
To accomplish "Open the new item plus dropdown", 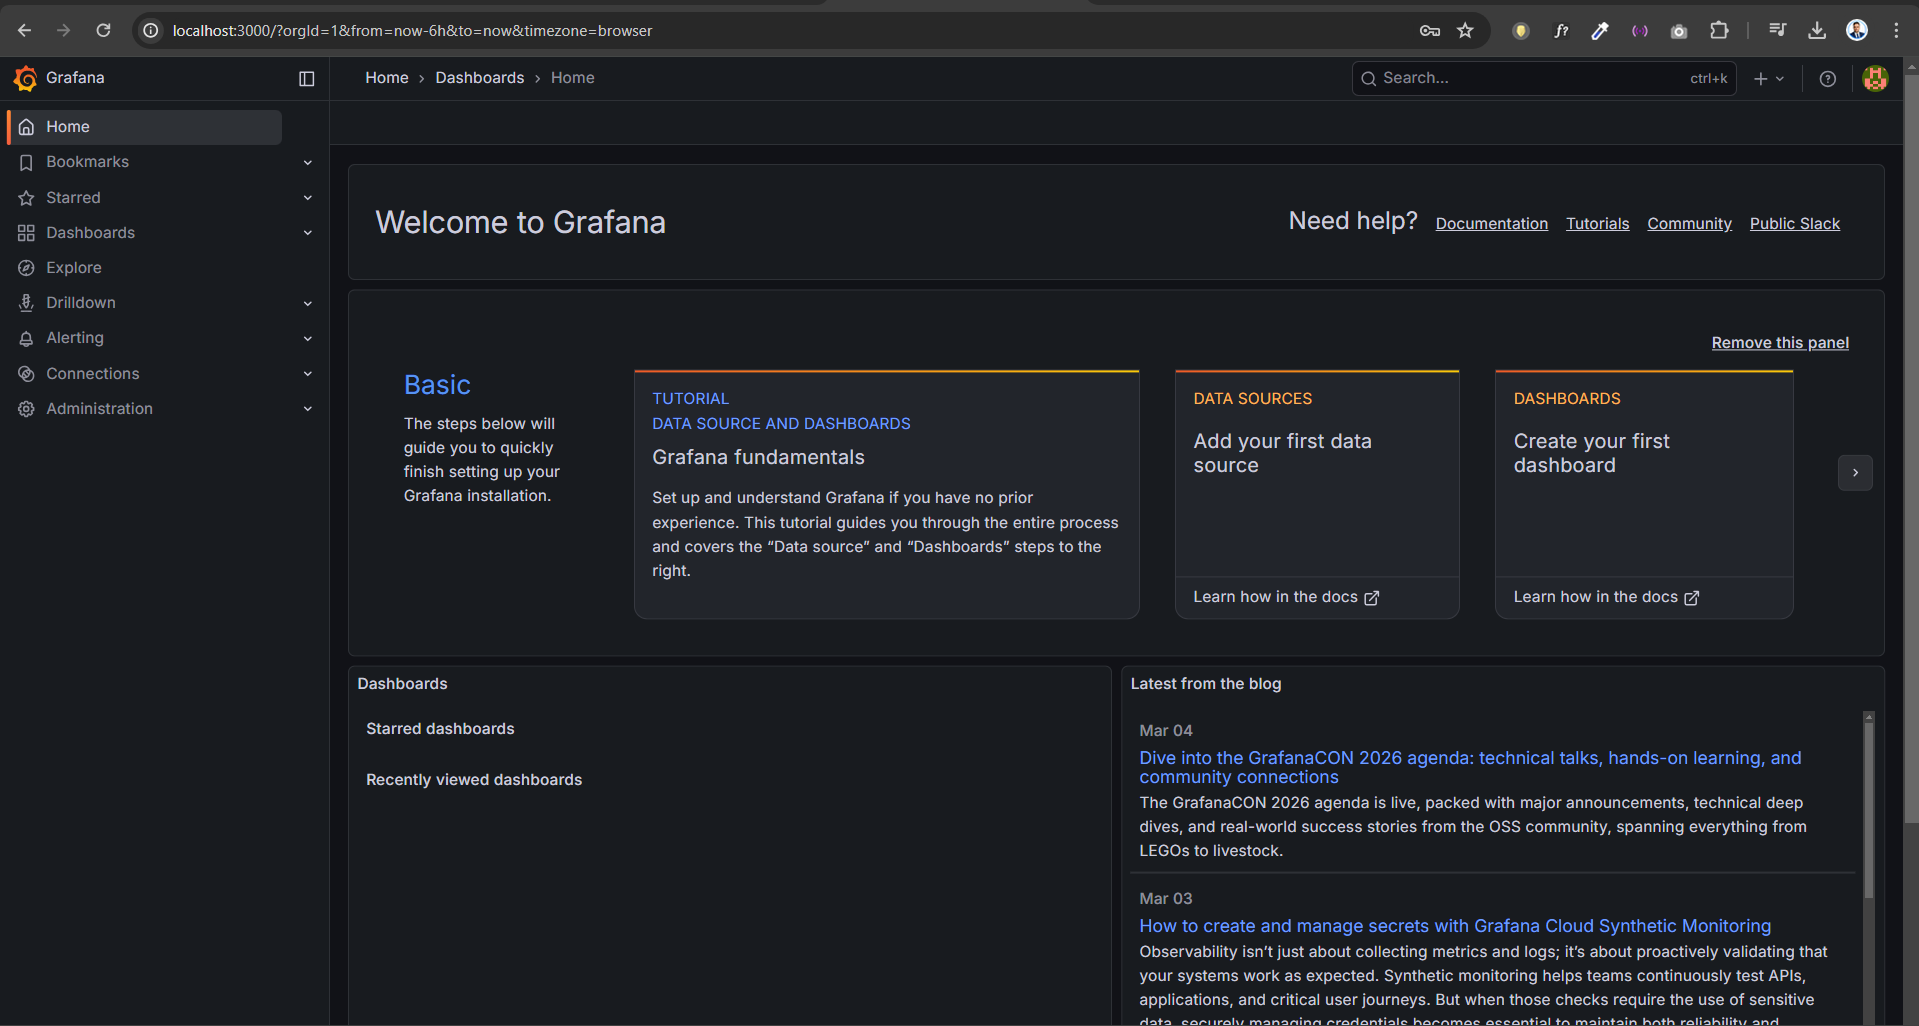I will pyautogui.click(x=1768, y=78).
